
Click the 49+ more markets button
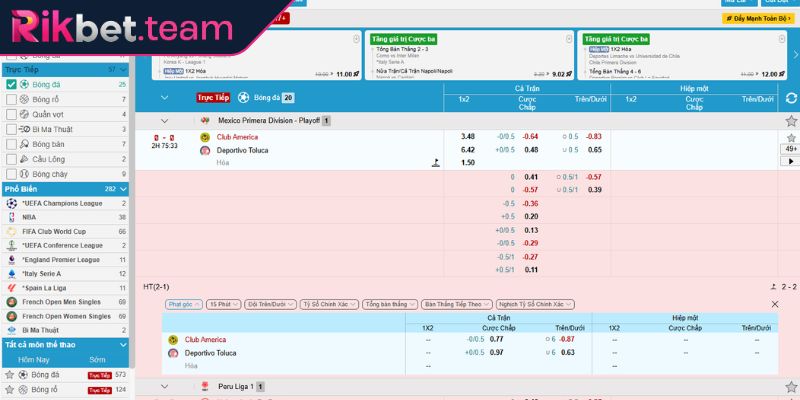pos(790,149)
